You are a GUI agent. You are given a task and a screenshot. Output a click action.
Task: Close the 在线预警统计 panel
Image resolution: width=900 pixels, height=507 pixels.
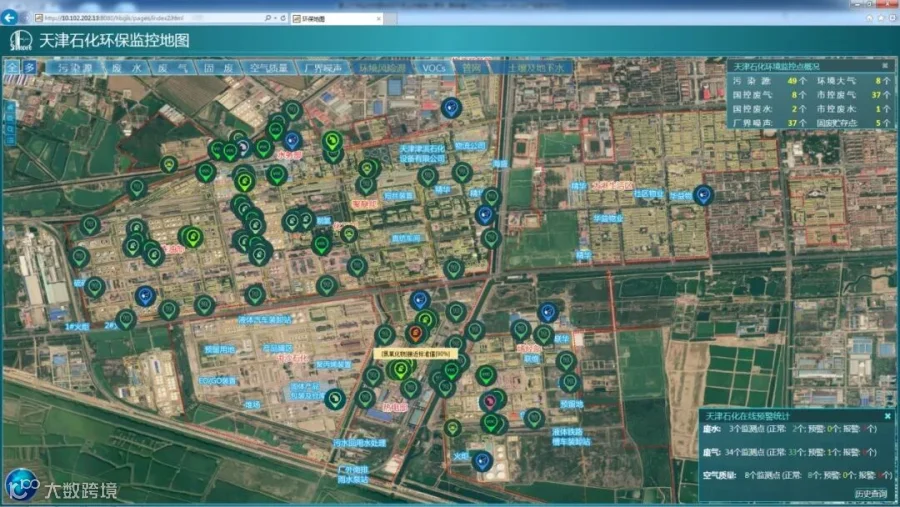point(887,416)
